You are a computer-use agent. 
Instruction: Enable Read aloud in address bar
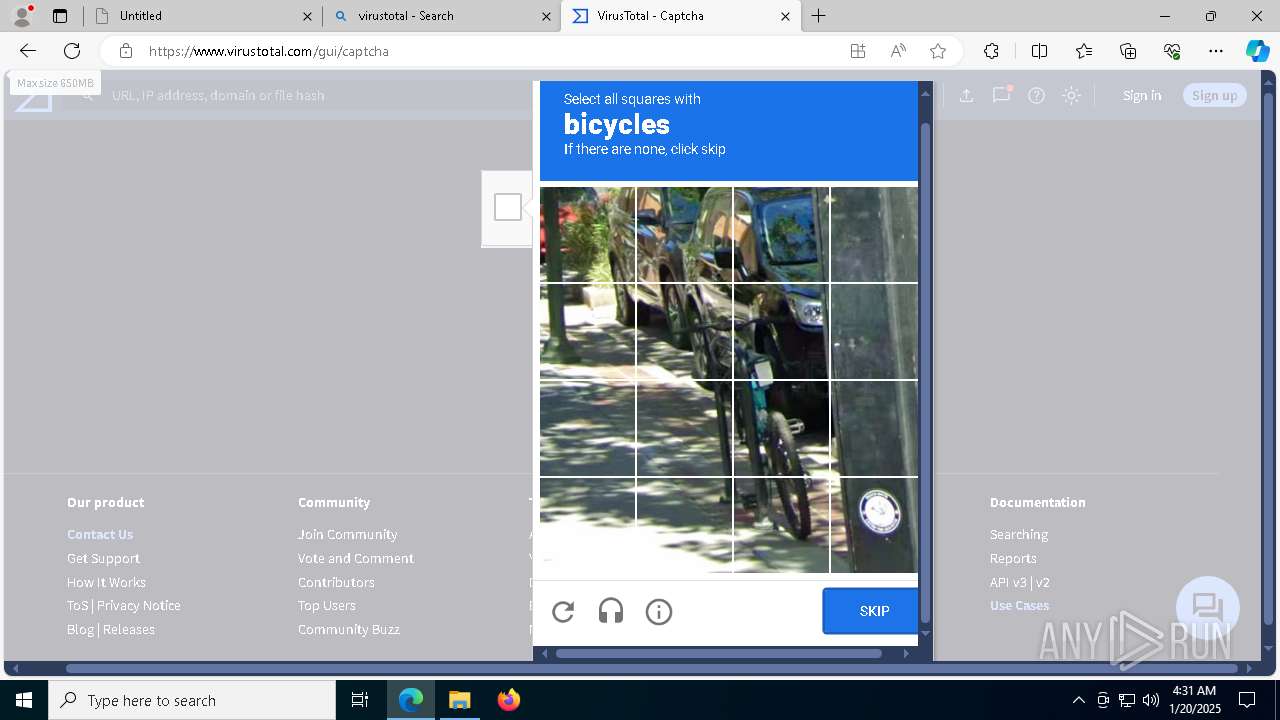pos(898,51)
